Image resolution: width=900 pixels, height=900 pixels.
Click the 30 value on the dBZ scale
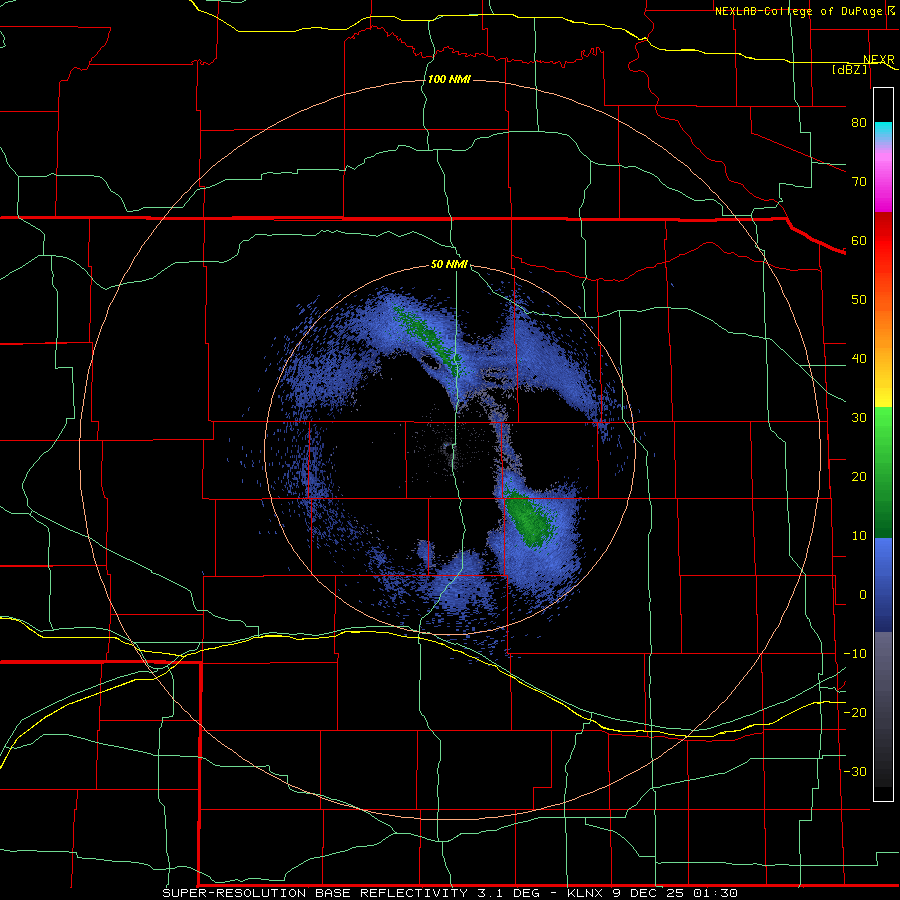(859, 417)
